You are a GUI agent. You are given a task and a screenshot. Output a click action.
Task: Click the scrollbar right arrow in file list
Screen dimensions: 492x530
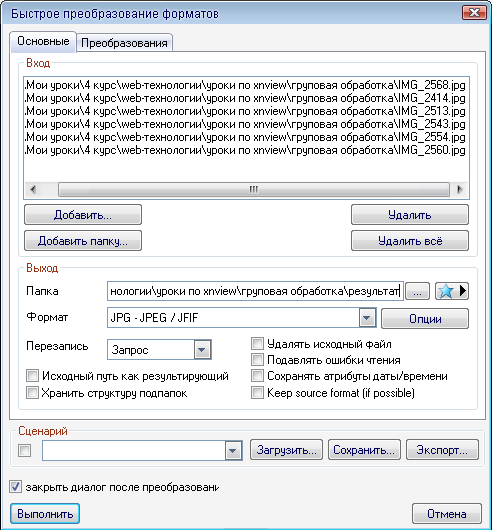[x=460, y=189]
